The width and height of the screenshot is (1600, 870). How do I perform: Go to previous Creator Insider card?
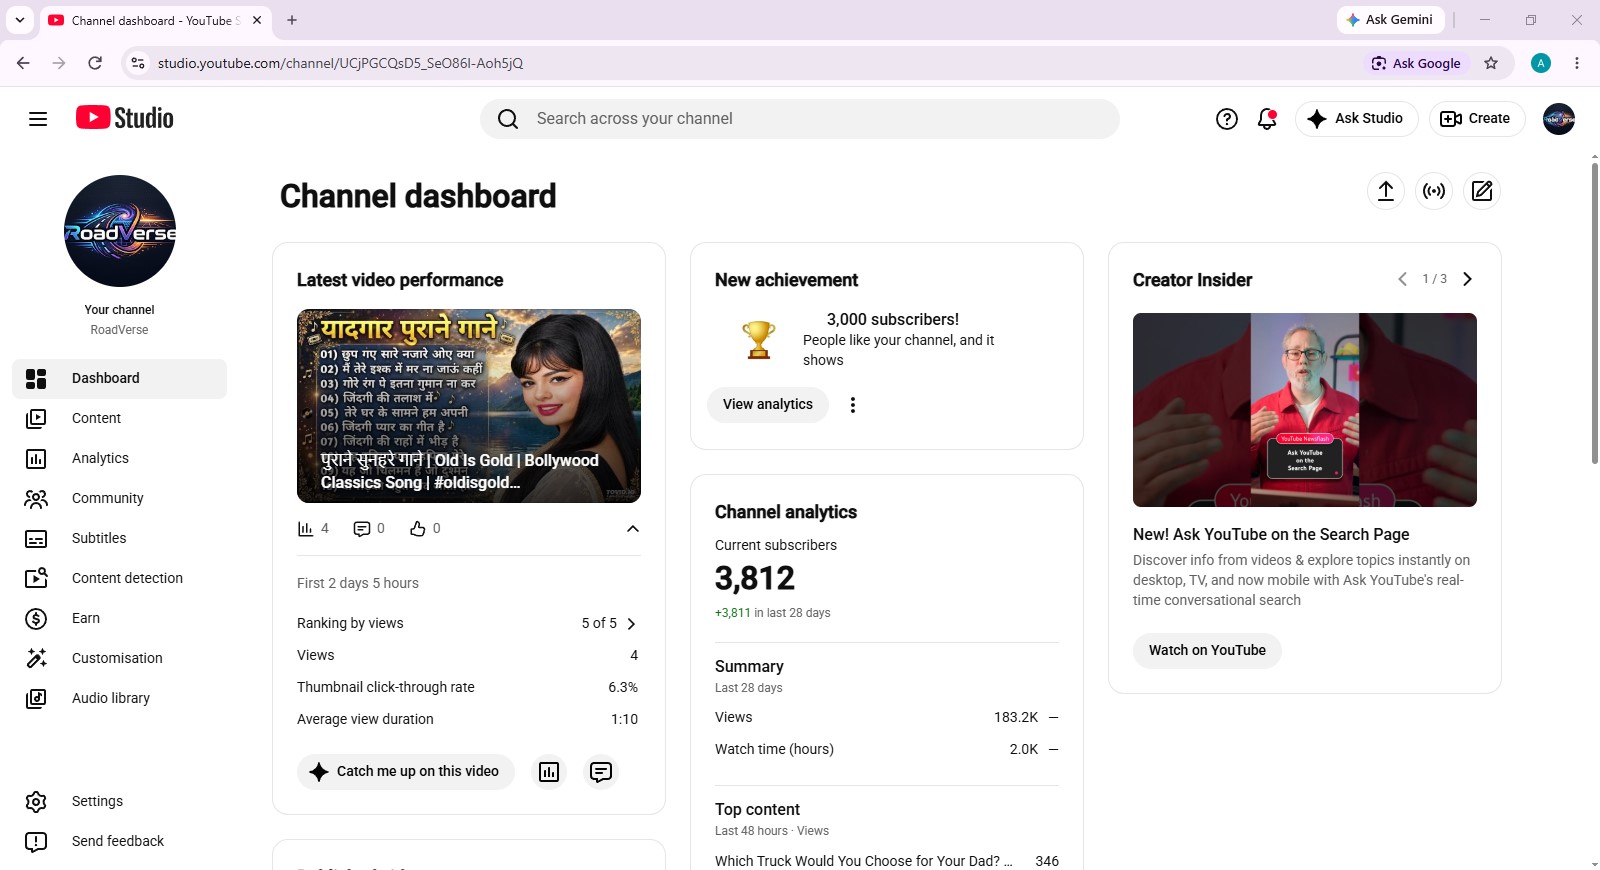[1402, 279]
